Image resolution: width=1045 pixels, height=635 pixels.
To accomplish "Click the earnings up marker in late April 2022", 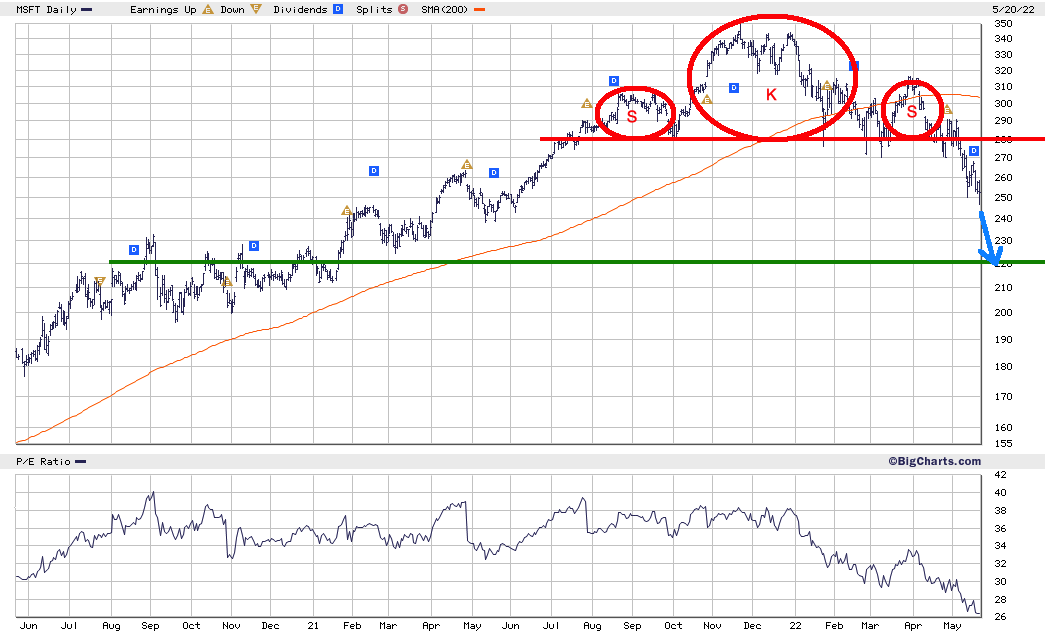I will (947, 109).
